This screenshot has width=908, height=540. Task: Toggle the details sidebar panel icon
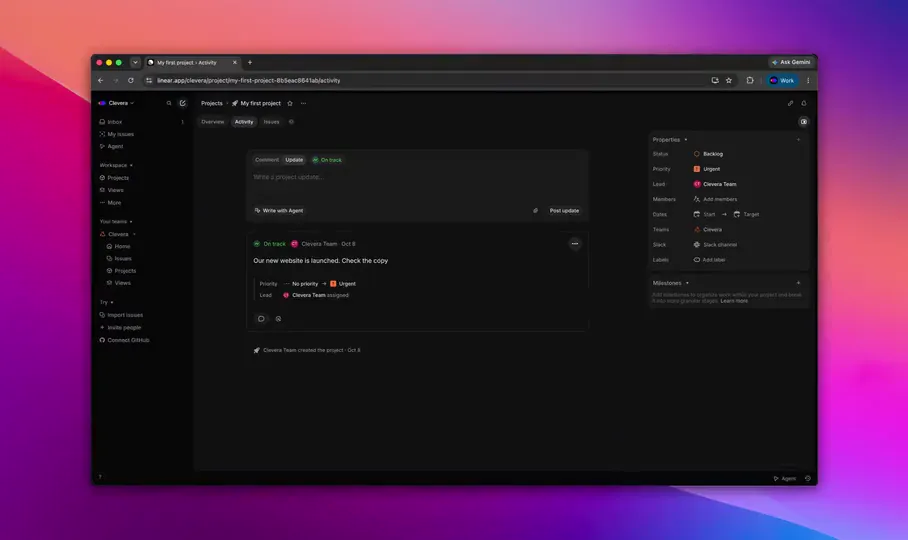point(804,122)
